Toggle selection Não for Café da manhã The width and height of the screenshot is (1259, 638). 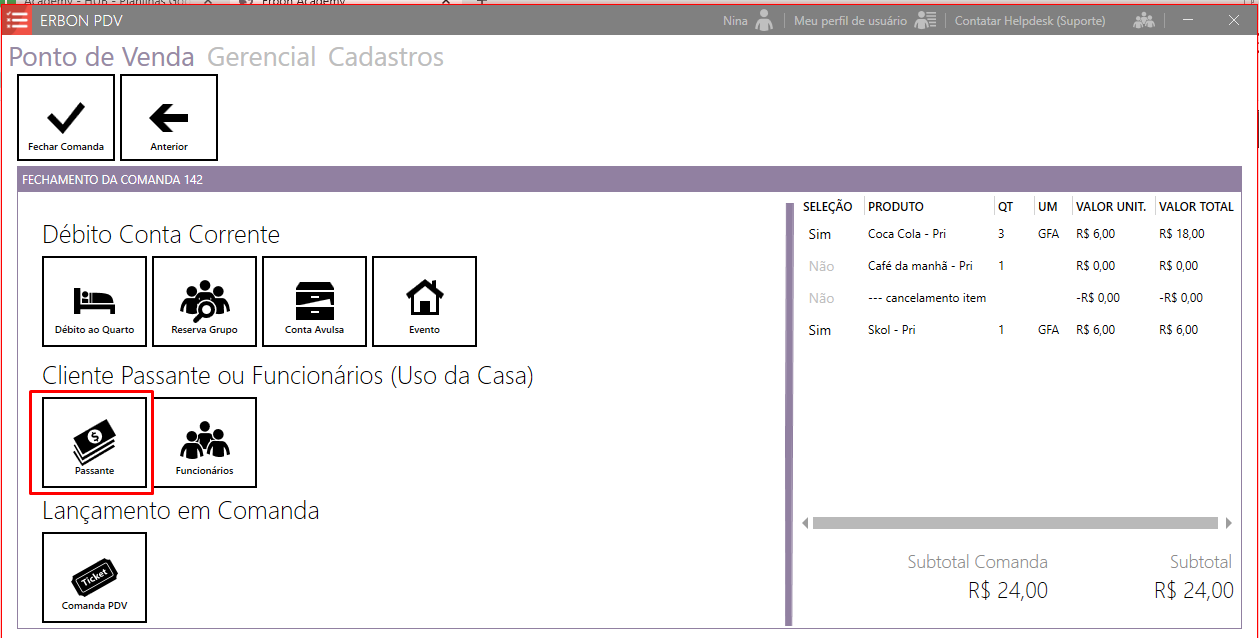821,266
